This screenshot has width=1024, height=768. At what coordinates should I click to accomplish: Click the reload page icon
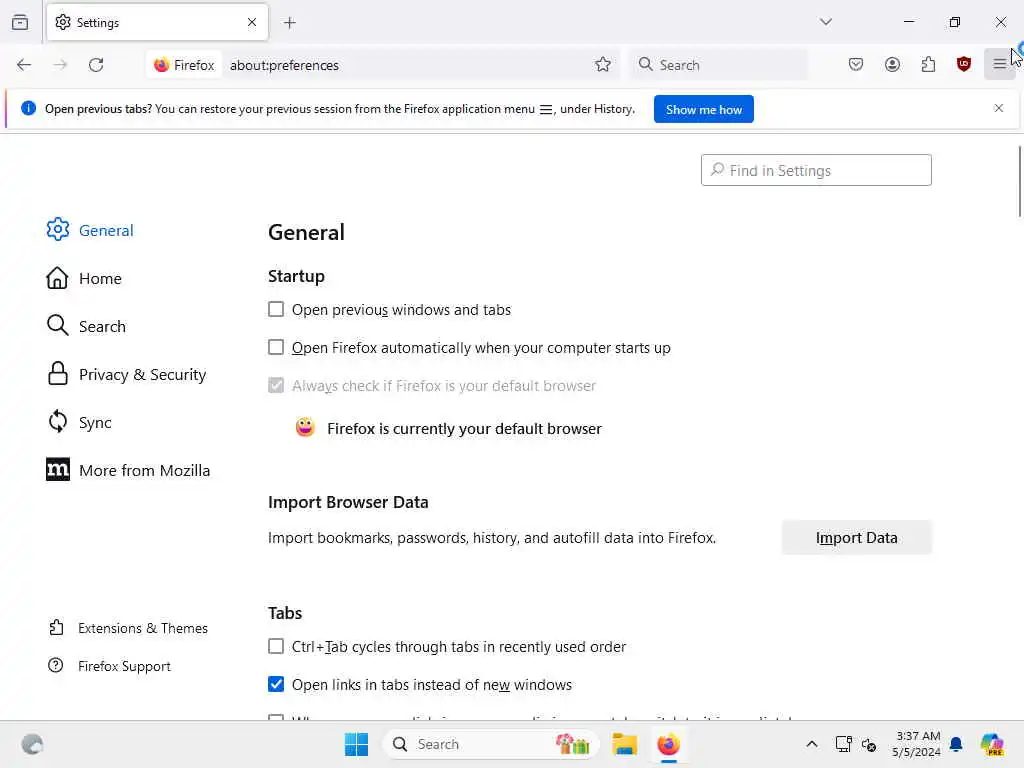[x=96, y=65]
